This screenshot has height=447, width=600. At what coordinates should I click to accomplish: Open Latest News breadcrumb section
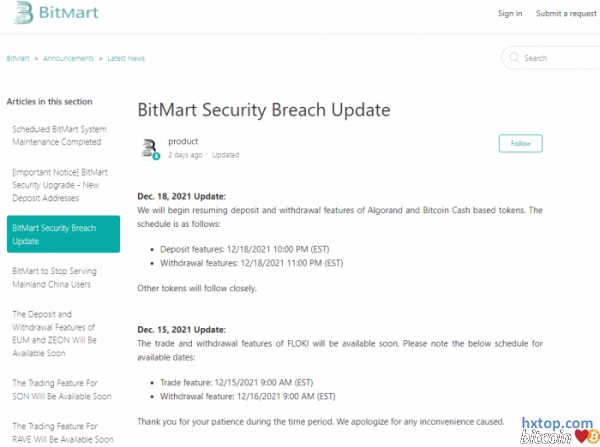click(125, 58)
